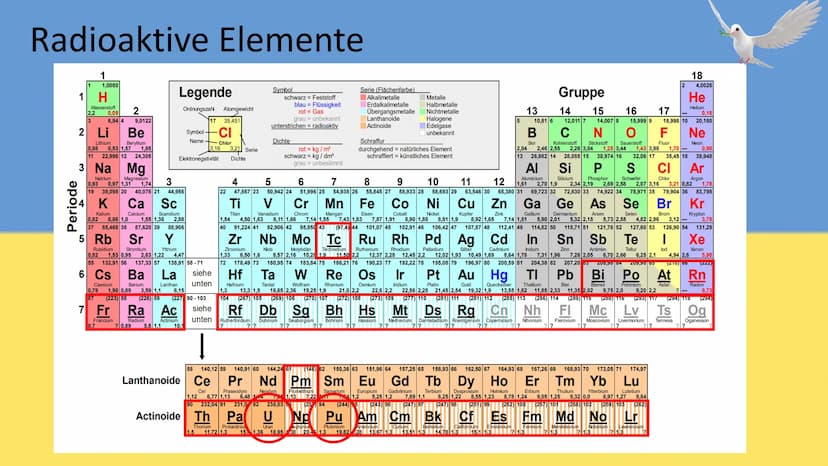Screen dimensions: 828x466
Task: Select the actinium cell "Ac"
Action: 169,312
